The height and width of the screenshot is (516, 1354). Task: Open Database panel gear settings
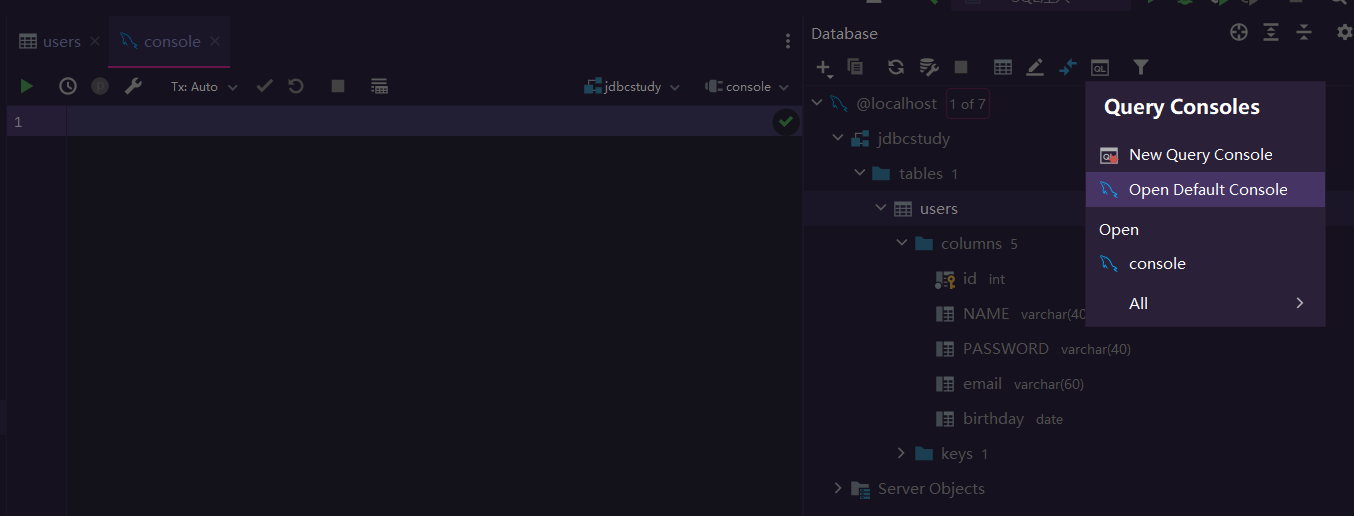pyautogui.click(x=1345, y=33)
